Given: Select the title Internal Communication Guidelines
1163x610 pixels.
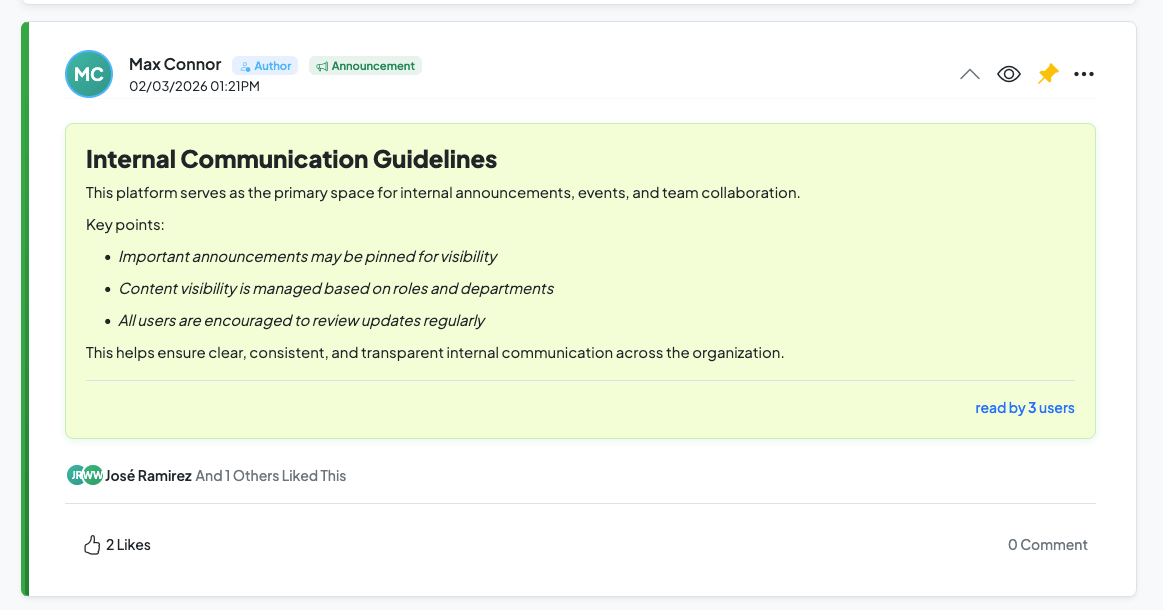Looking at the screenshot, I should 291,158.
